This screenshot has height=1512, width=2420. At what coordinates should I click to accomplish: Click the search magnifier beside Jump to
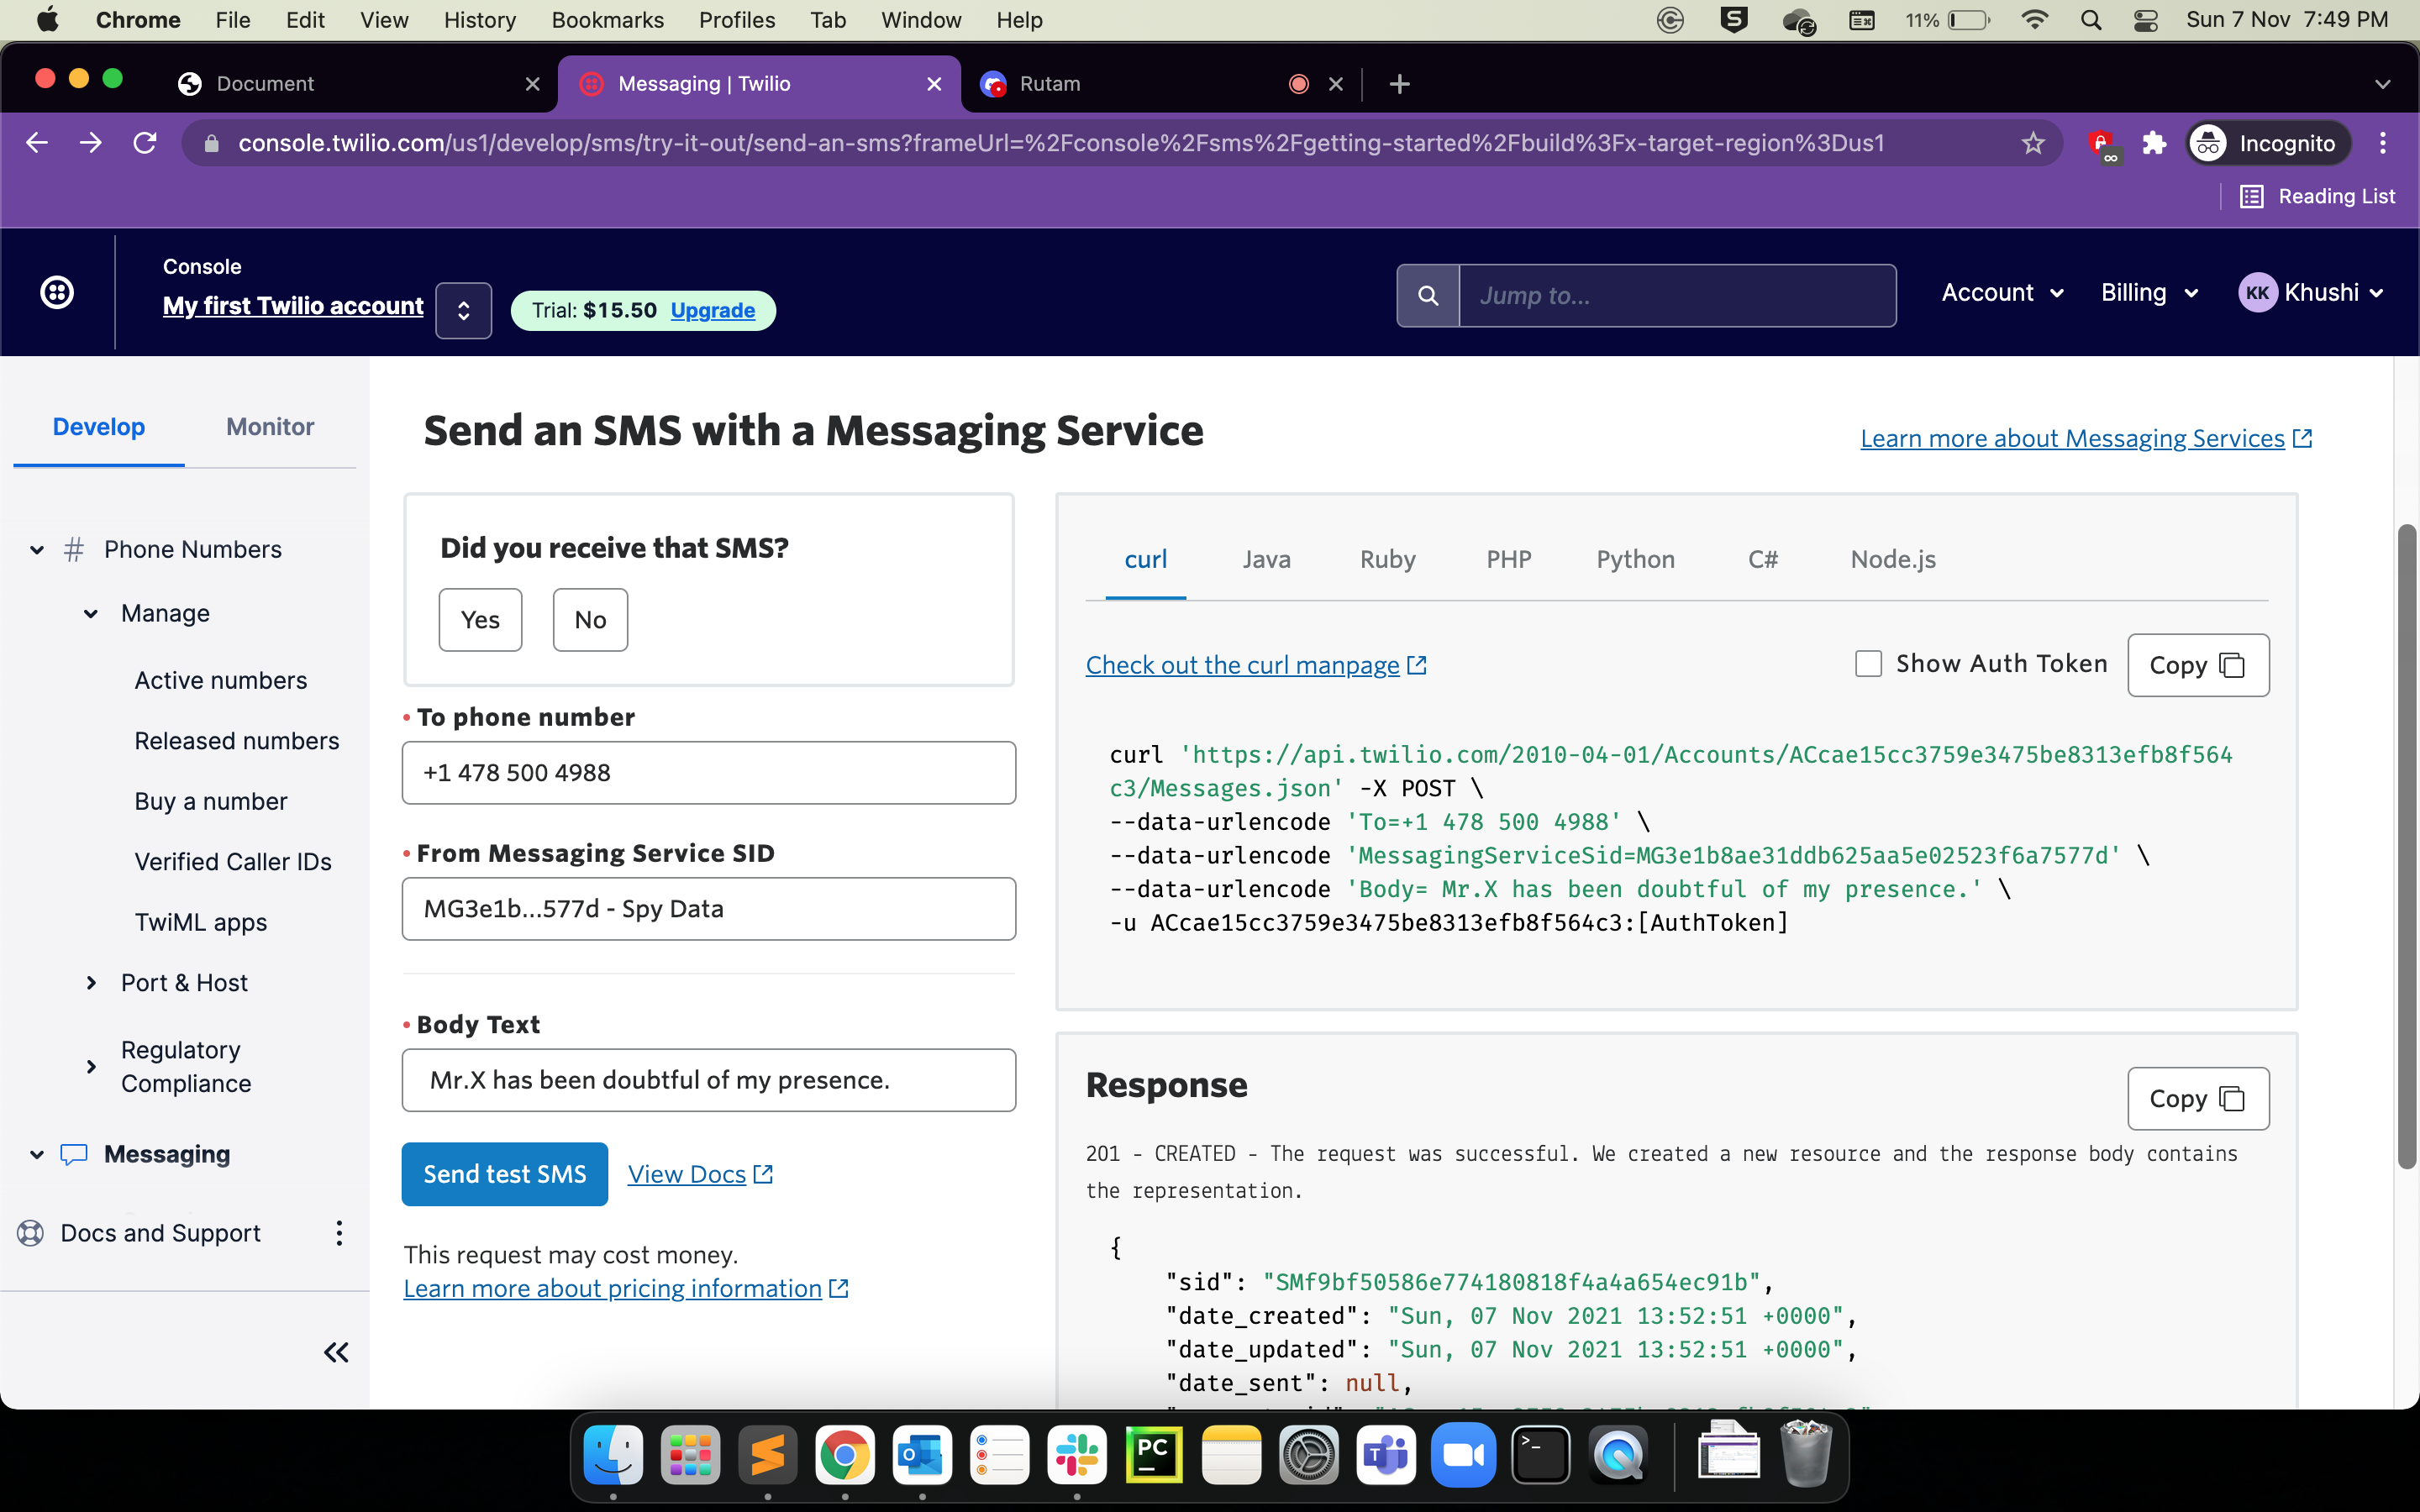point(1428,296)
